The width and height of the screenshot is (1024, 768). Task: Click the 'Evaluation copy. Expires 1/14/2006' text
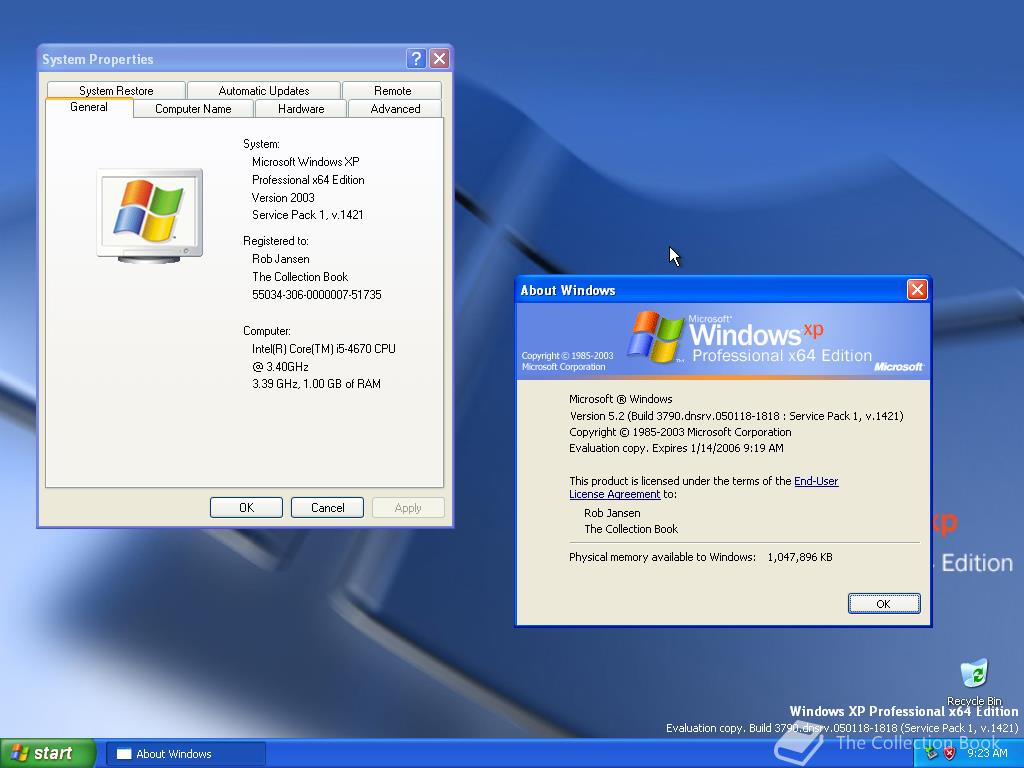coord(676,448)
